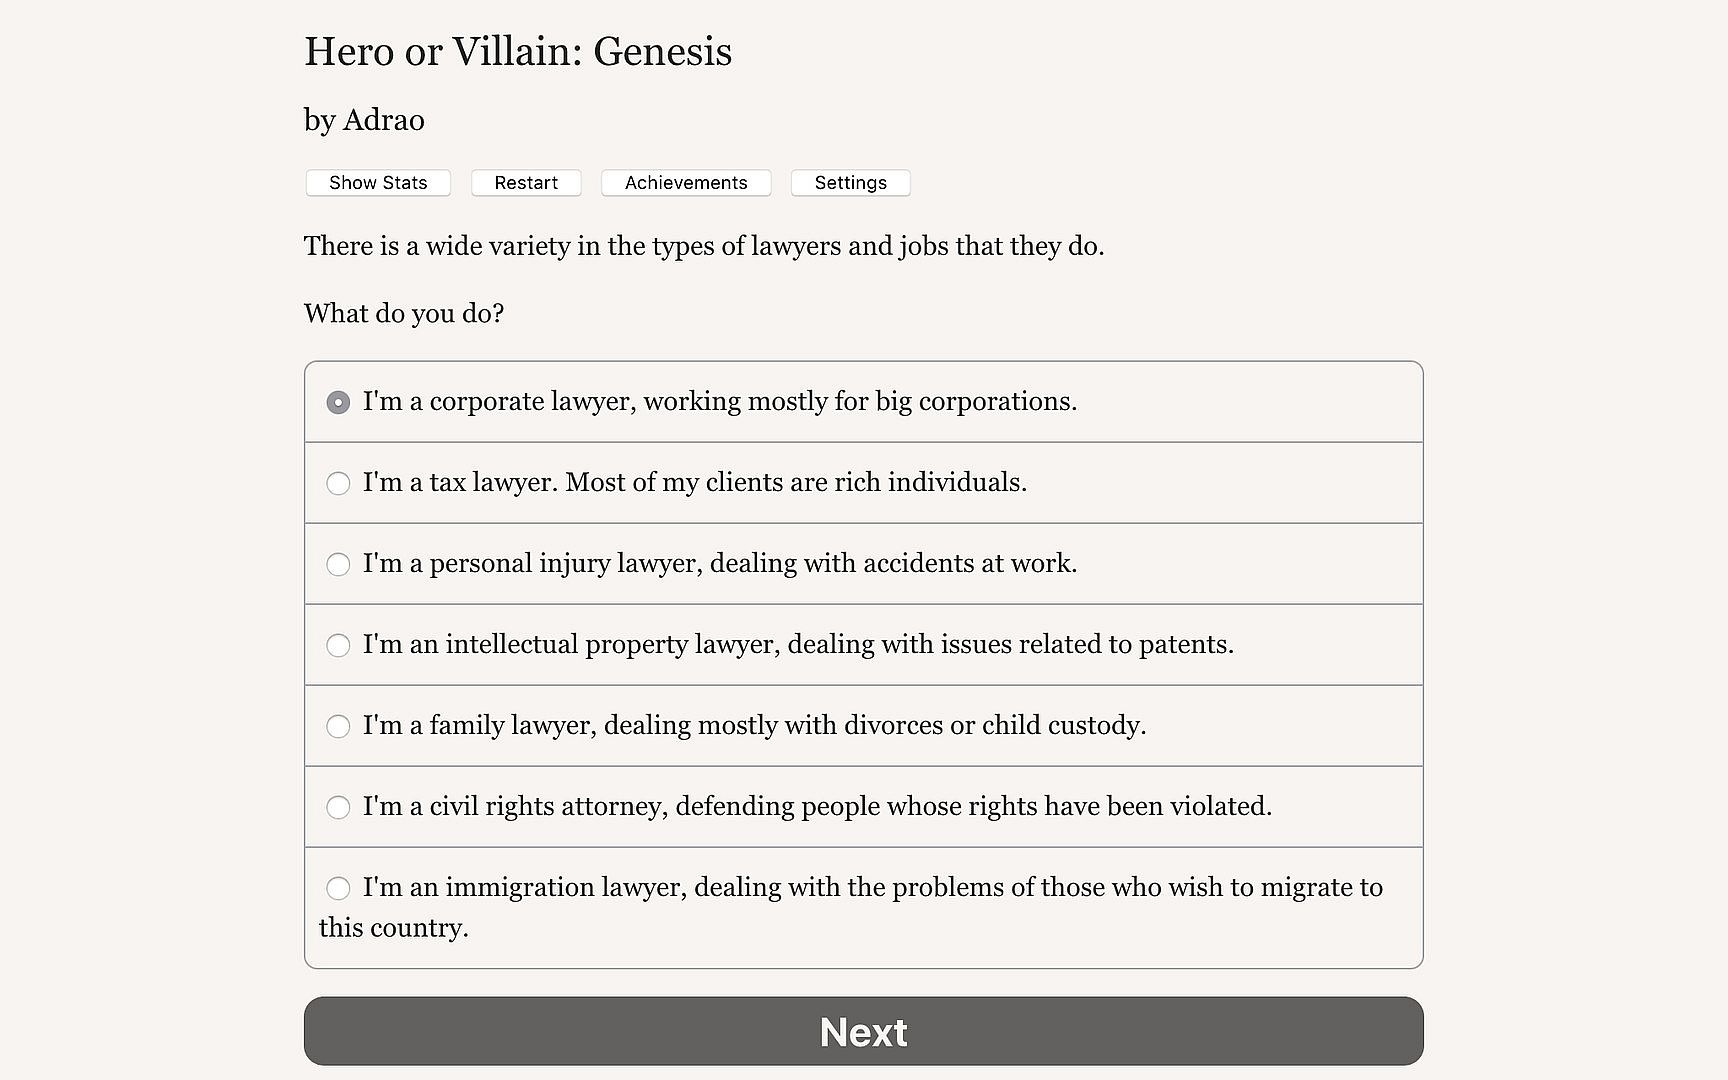This screenshot has width=1728, height=1080.
Task: Click the "What do you do?" prompt
Action: 403,314
